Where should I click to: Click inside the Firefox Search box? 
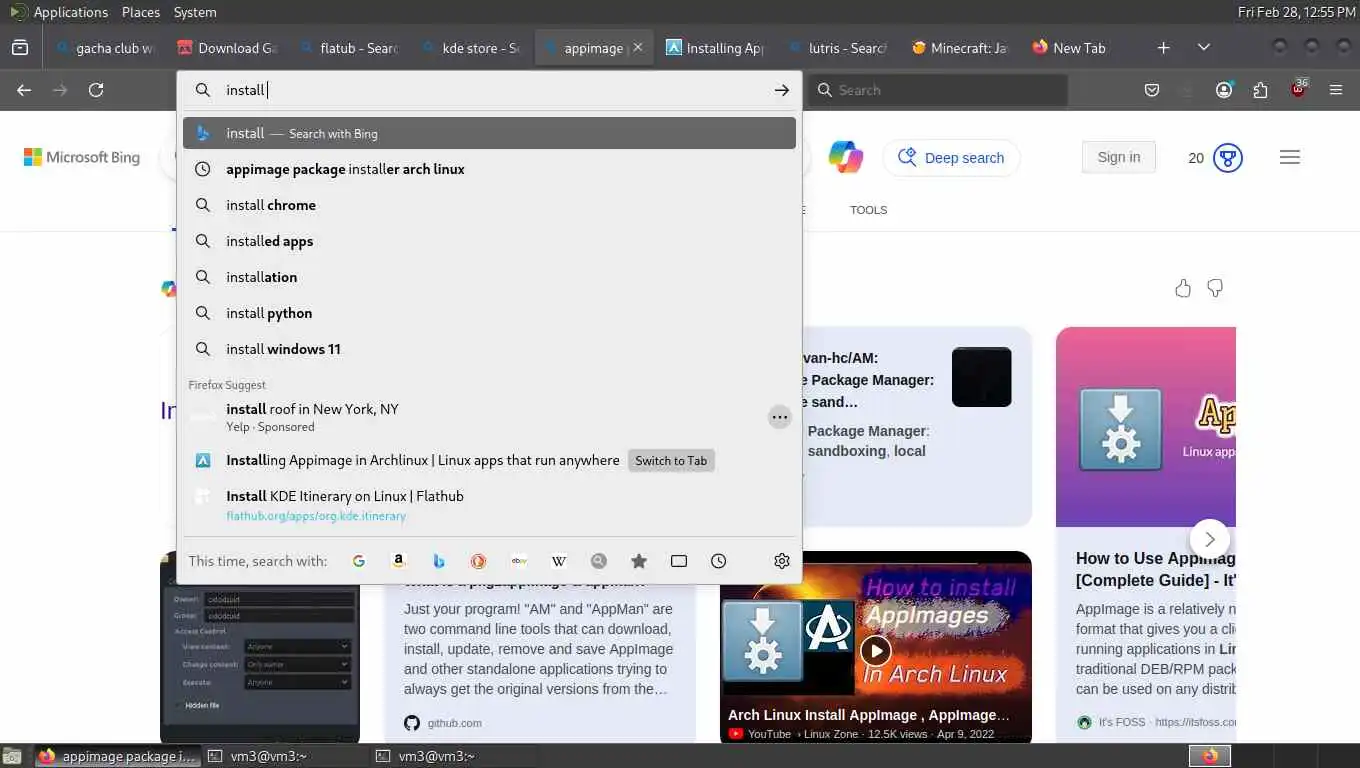938,90
